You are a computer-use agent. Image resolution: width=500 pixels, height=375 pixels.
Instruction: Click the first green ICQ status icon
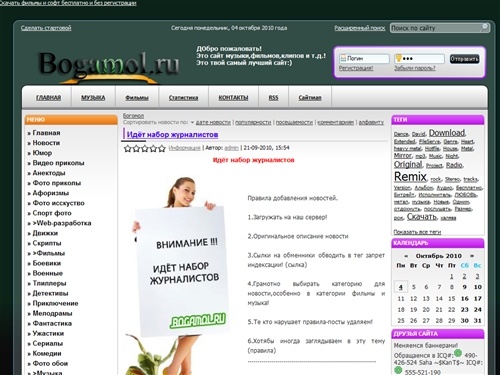pos(458,353)
